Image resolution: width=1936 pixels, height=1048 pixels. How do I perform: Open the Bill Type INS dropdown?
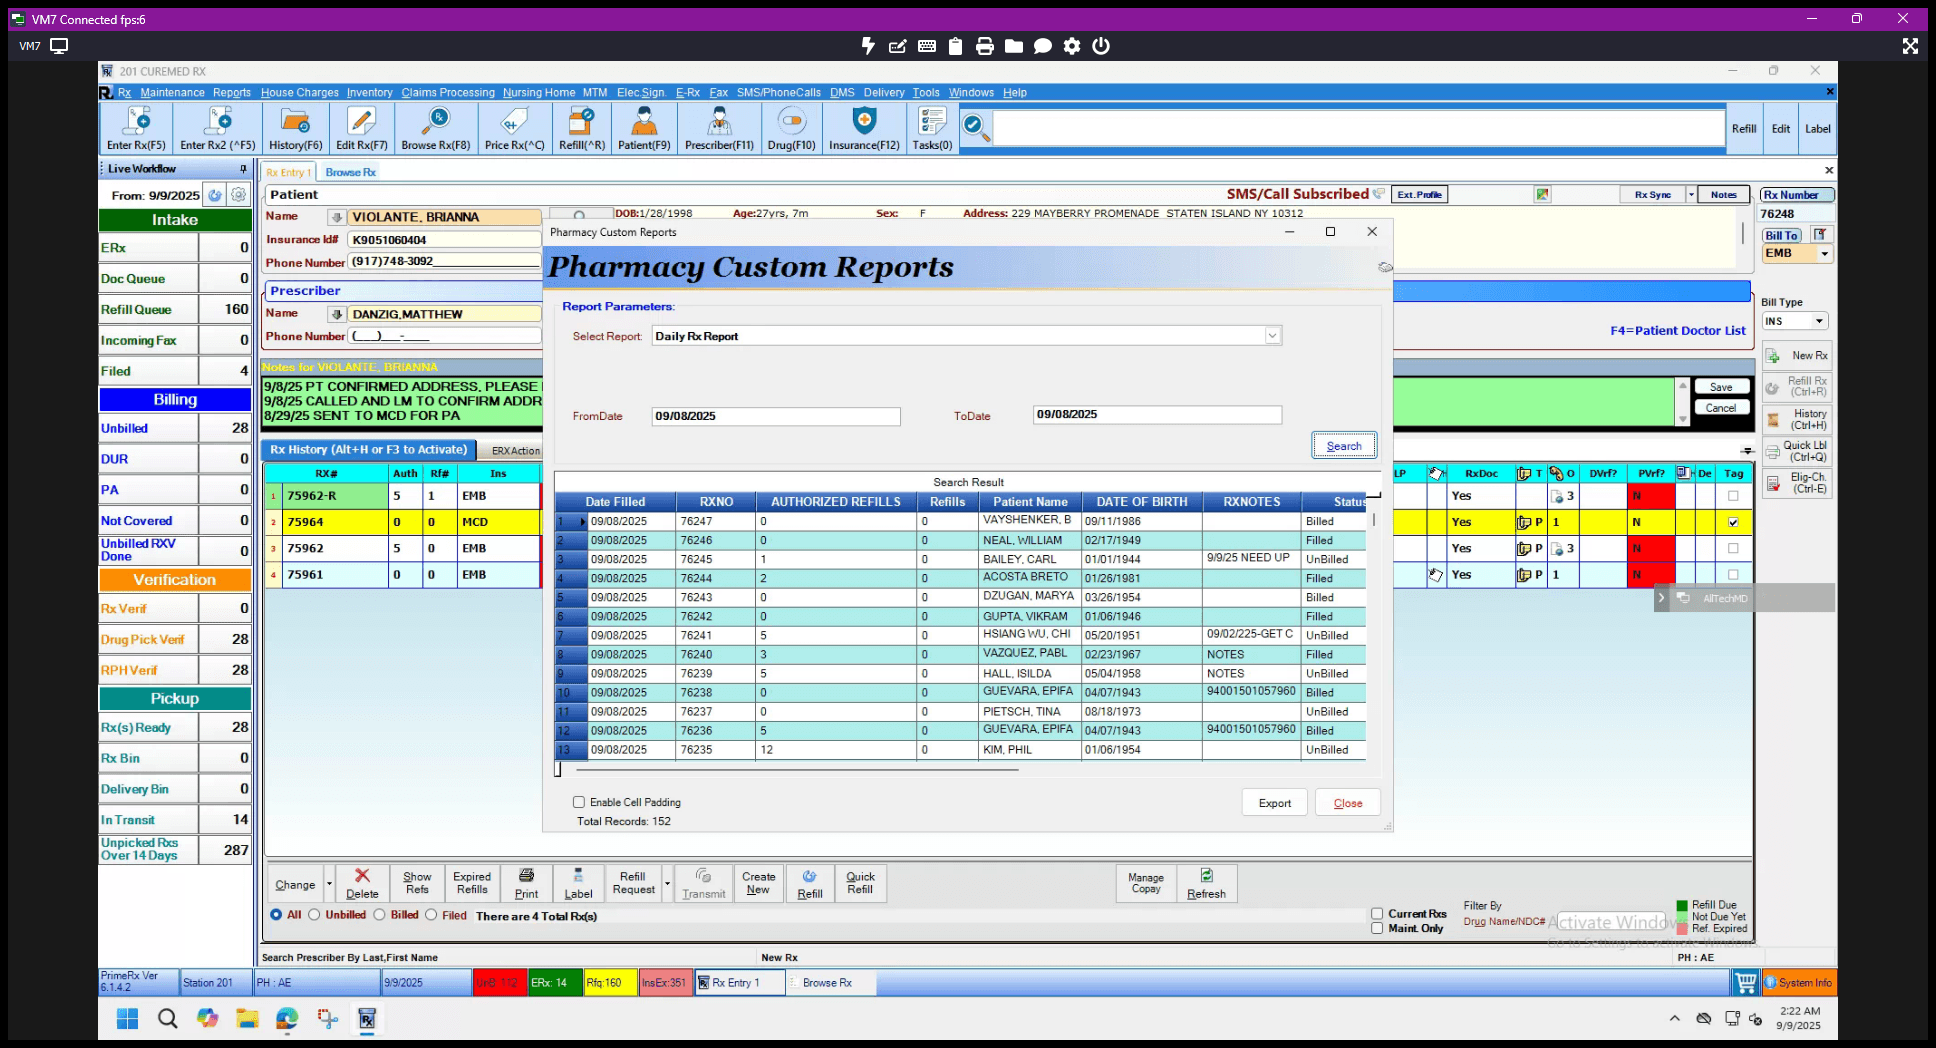coord(1819,321)
